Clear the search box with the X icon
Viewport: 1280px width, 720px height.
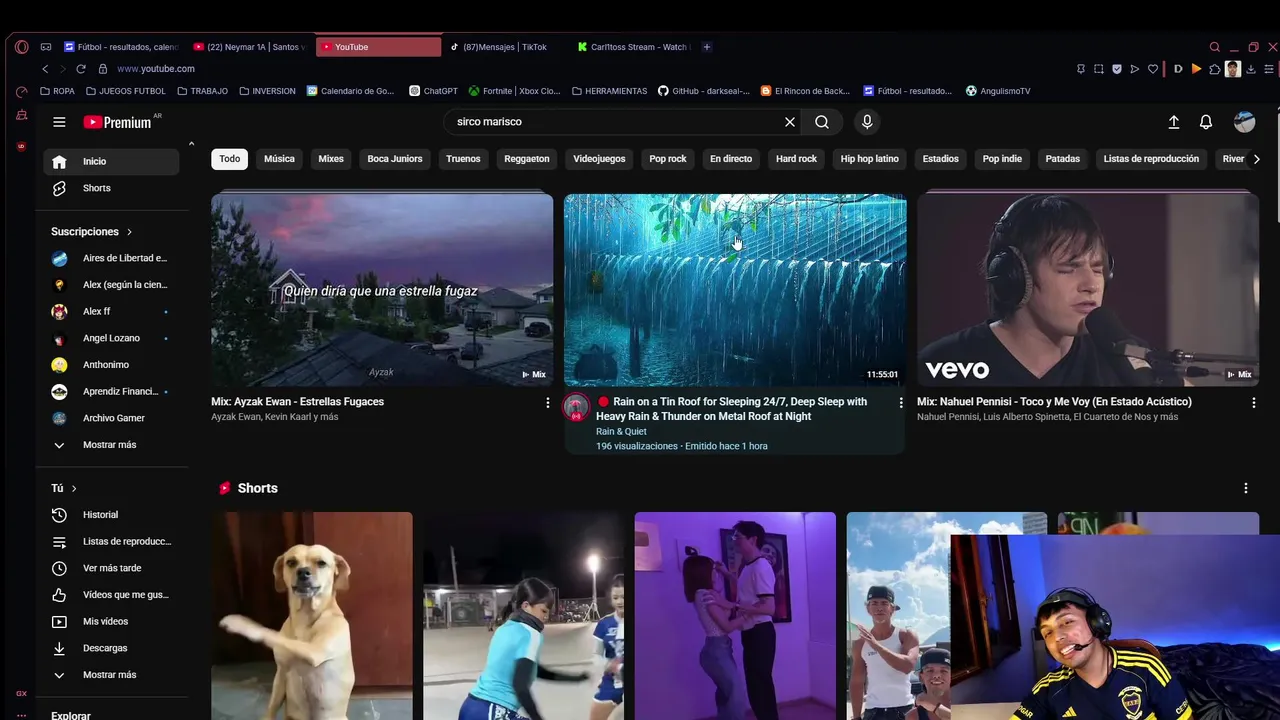[790, 122]
